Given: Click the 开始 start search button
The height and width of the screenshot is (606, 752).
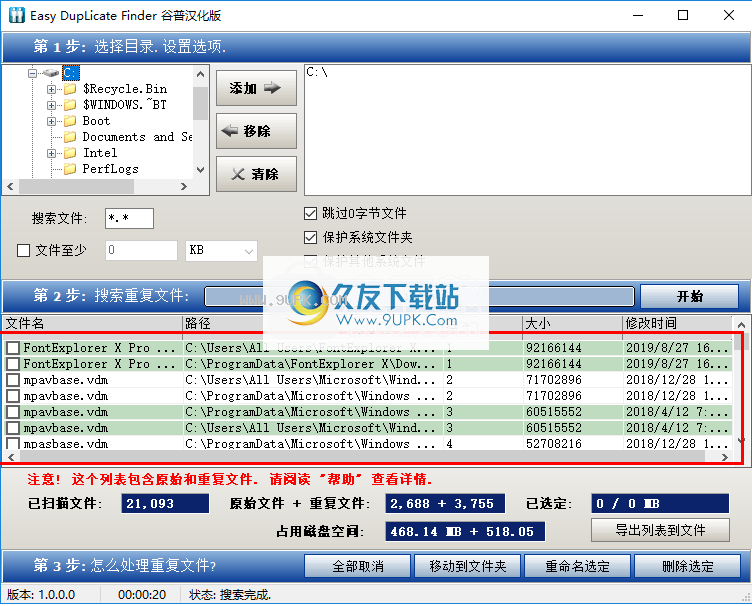Looking at the screenshot, I should coord(689,296).
